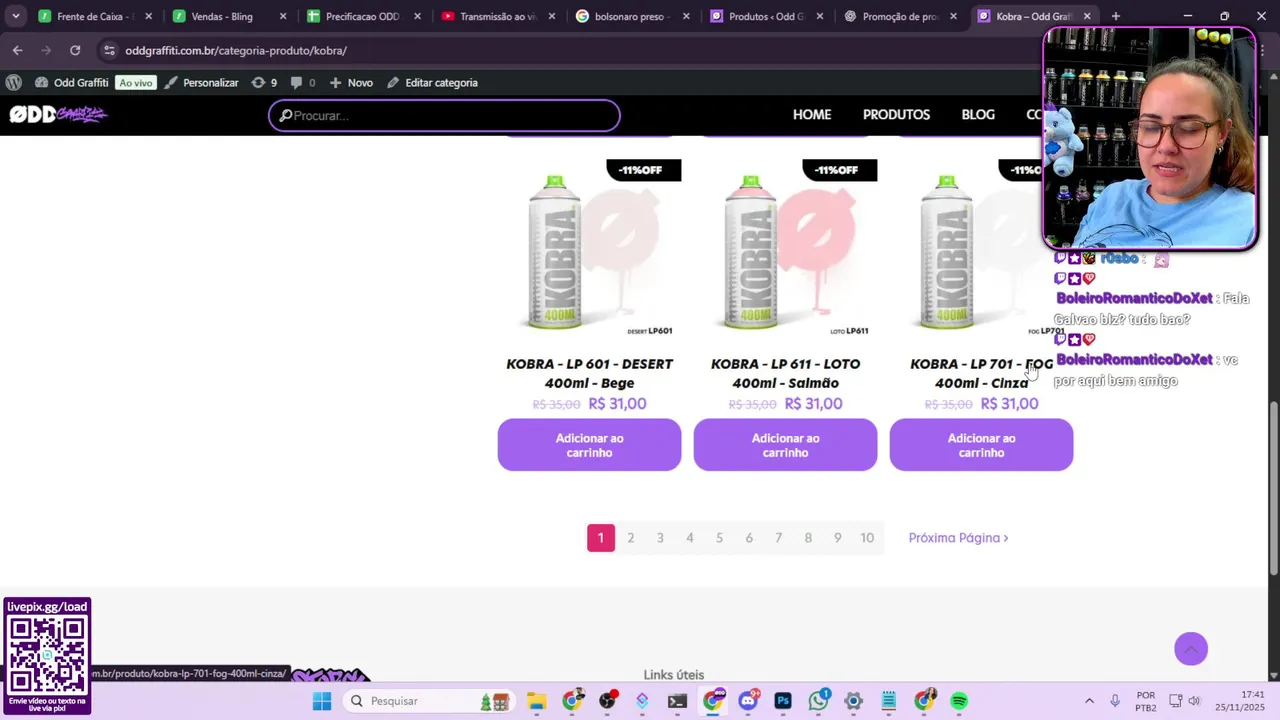This screenshot has width=1280, height=720.
Task: Open the volume control in system tray
Action: (1194, 701)
